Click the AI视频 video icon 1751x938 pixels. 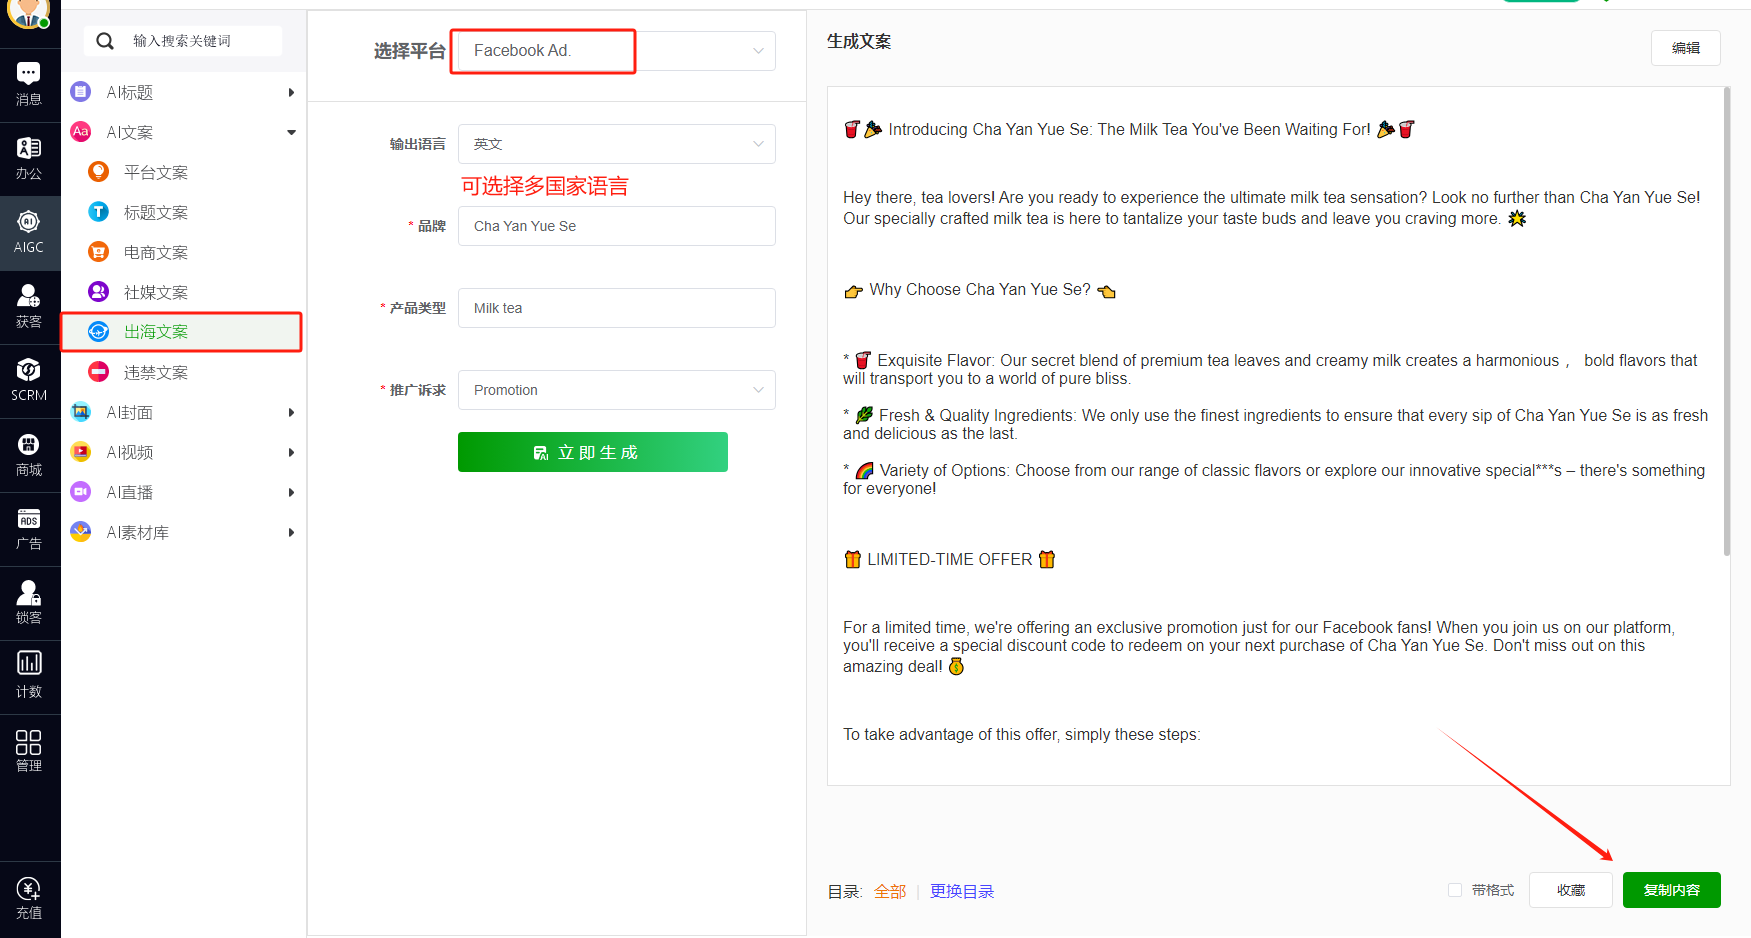[x=81, y=452]
